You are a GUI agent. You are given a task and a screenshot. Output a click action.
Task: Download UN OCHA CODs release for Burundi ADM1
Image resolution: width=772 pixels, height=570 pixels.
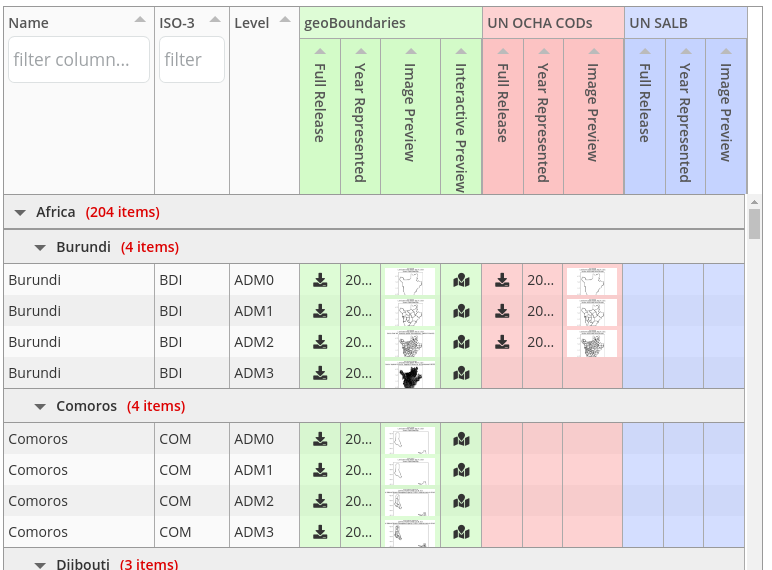tap(502, 311)
